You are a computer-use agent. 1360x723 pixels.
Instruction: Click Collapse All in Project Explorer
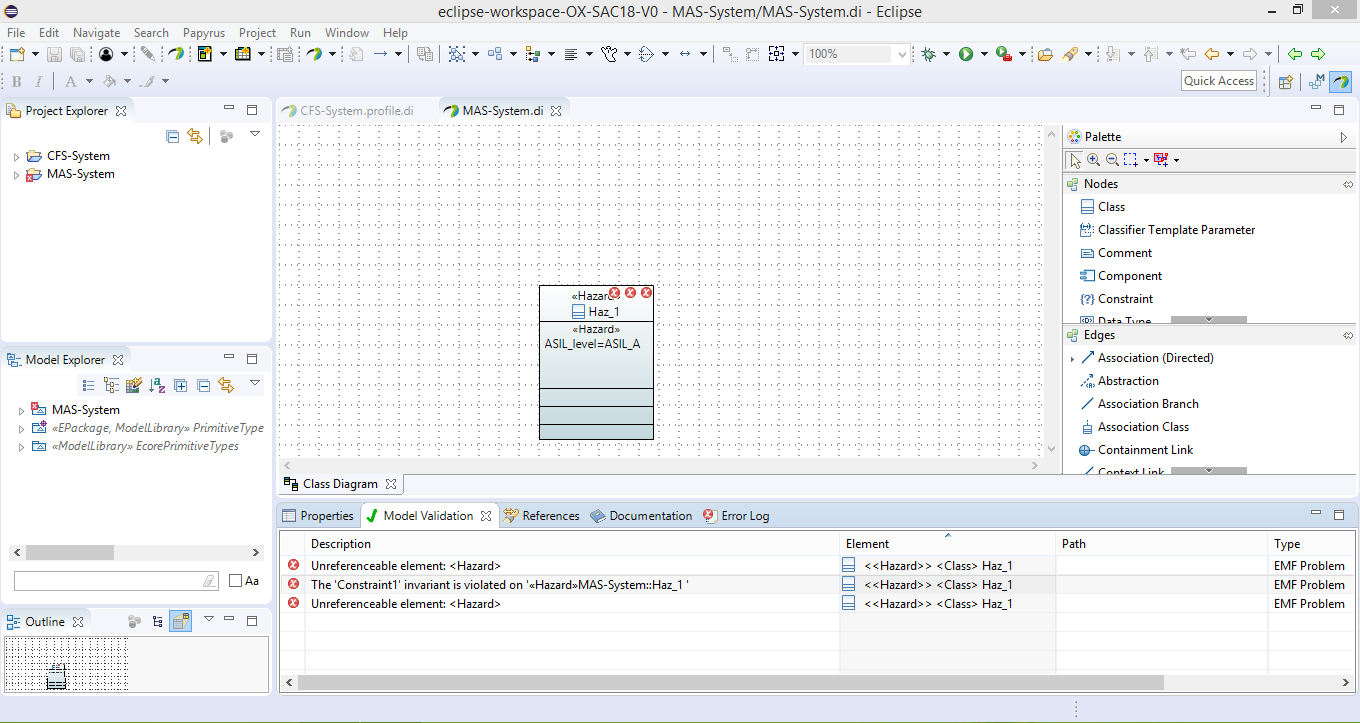click(173, 136)
